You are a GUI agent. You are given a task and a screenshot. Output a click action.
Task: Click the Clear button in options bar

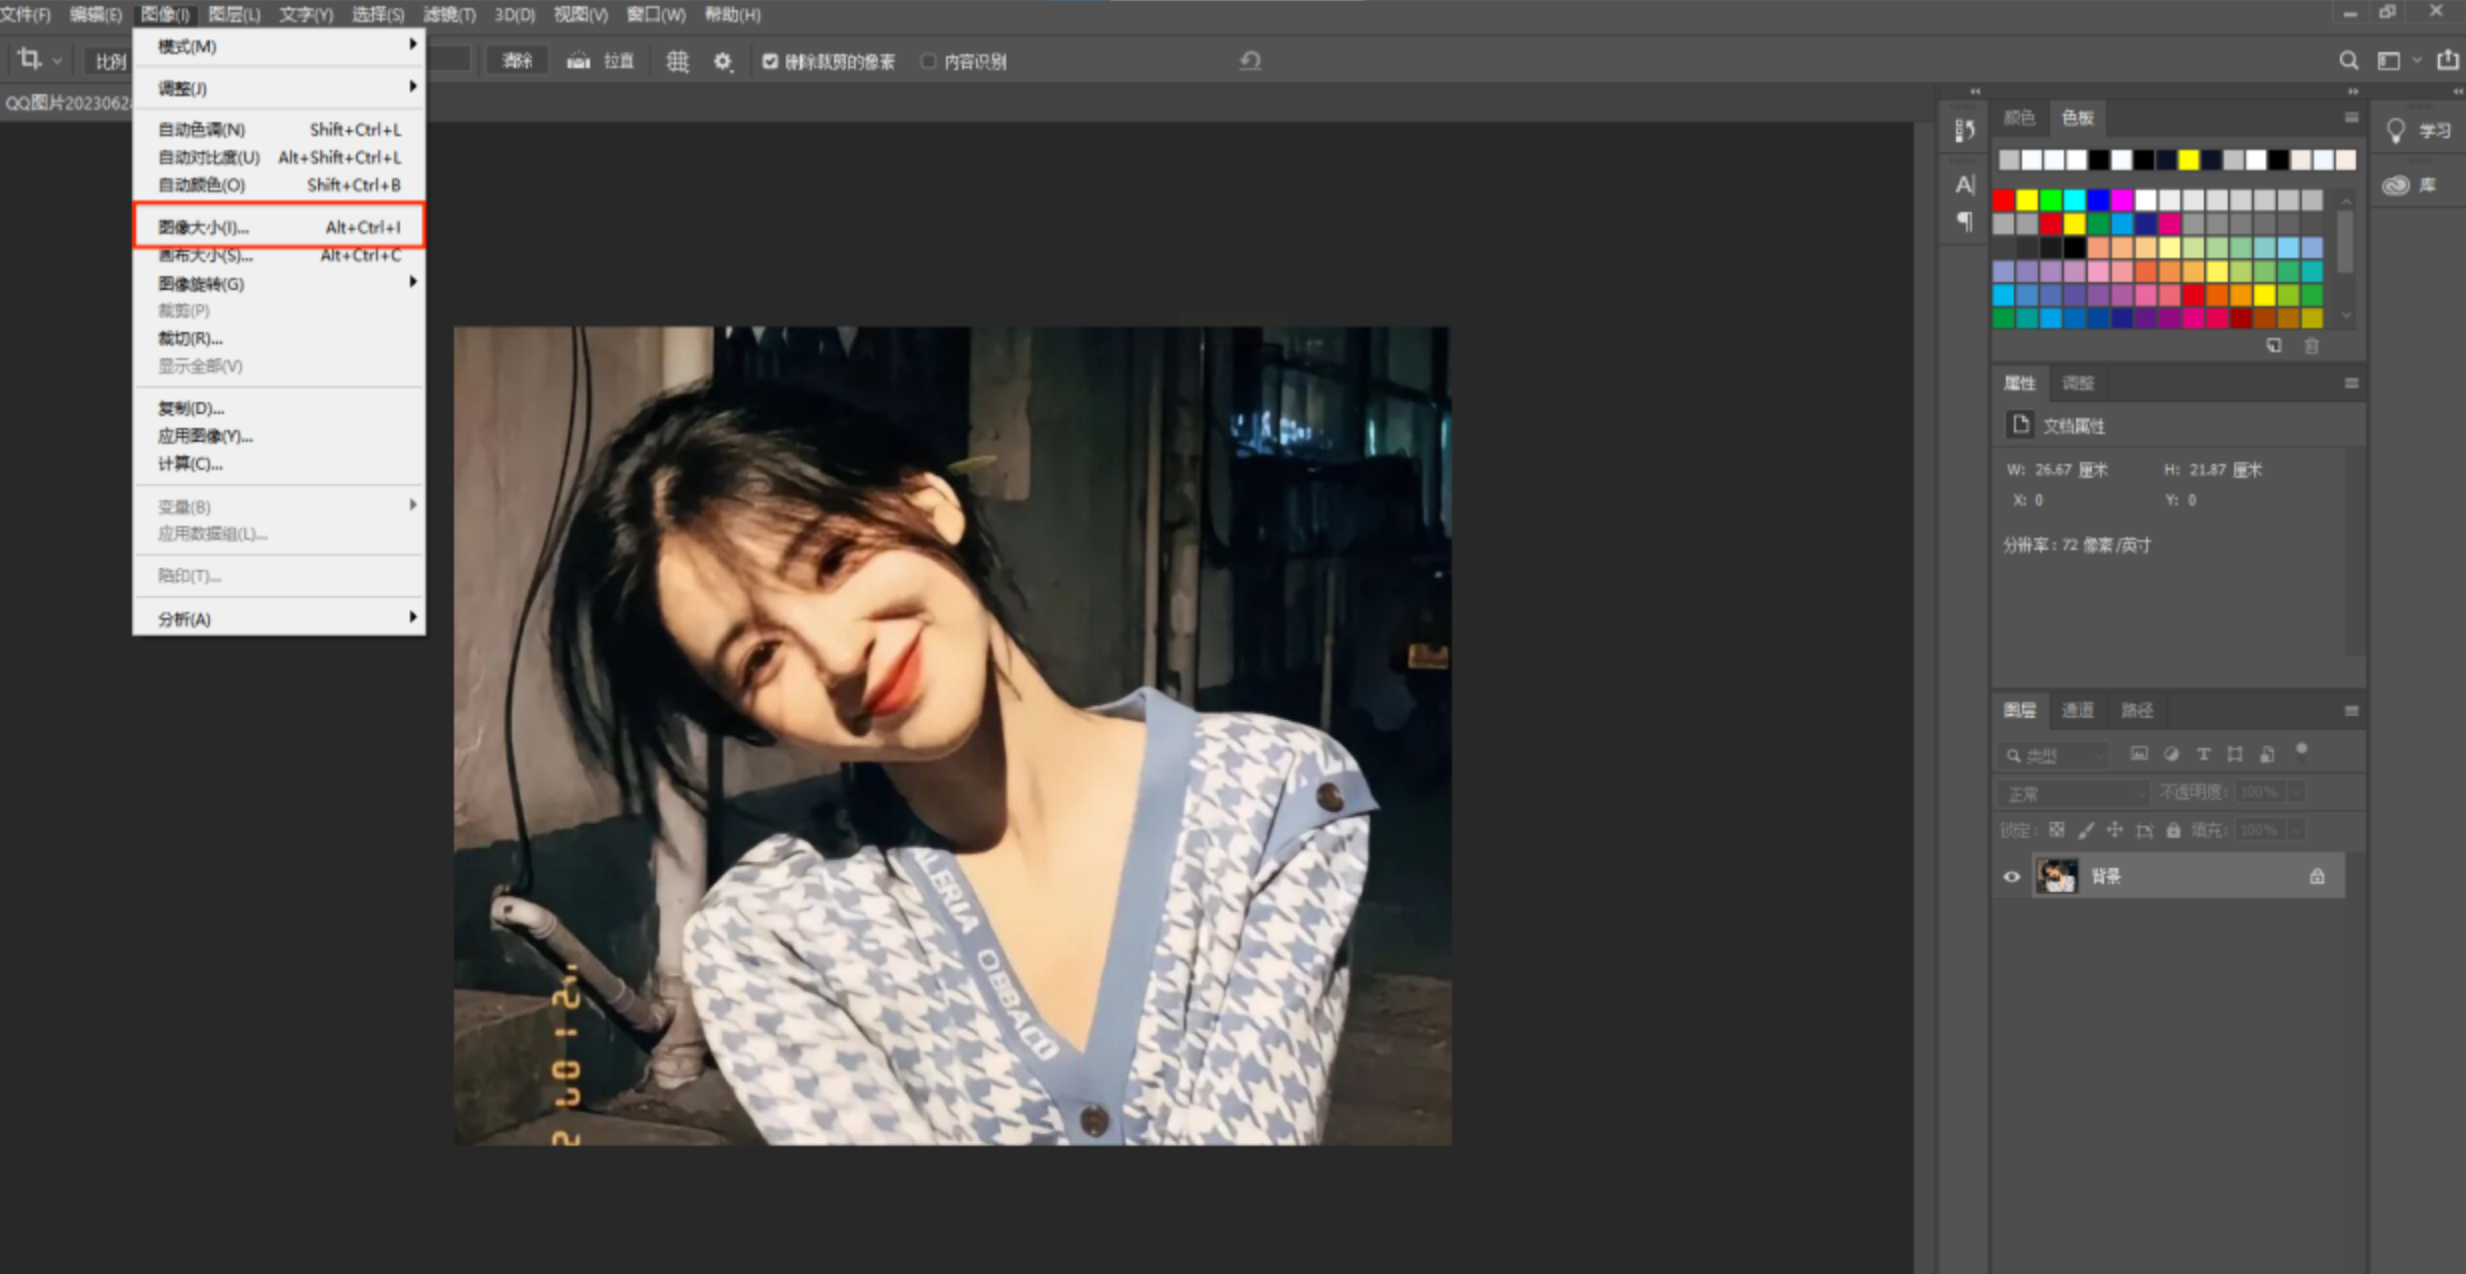click(x=517, y=61)
